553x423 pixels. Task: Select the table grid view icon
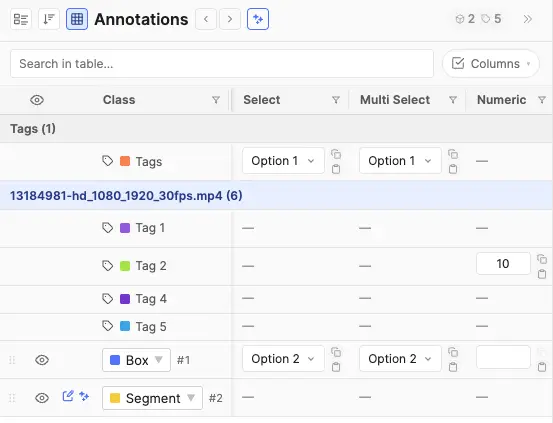click(77, 19)
